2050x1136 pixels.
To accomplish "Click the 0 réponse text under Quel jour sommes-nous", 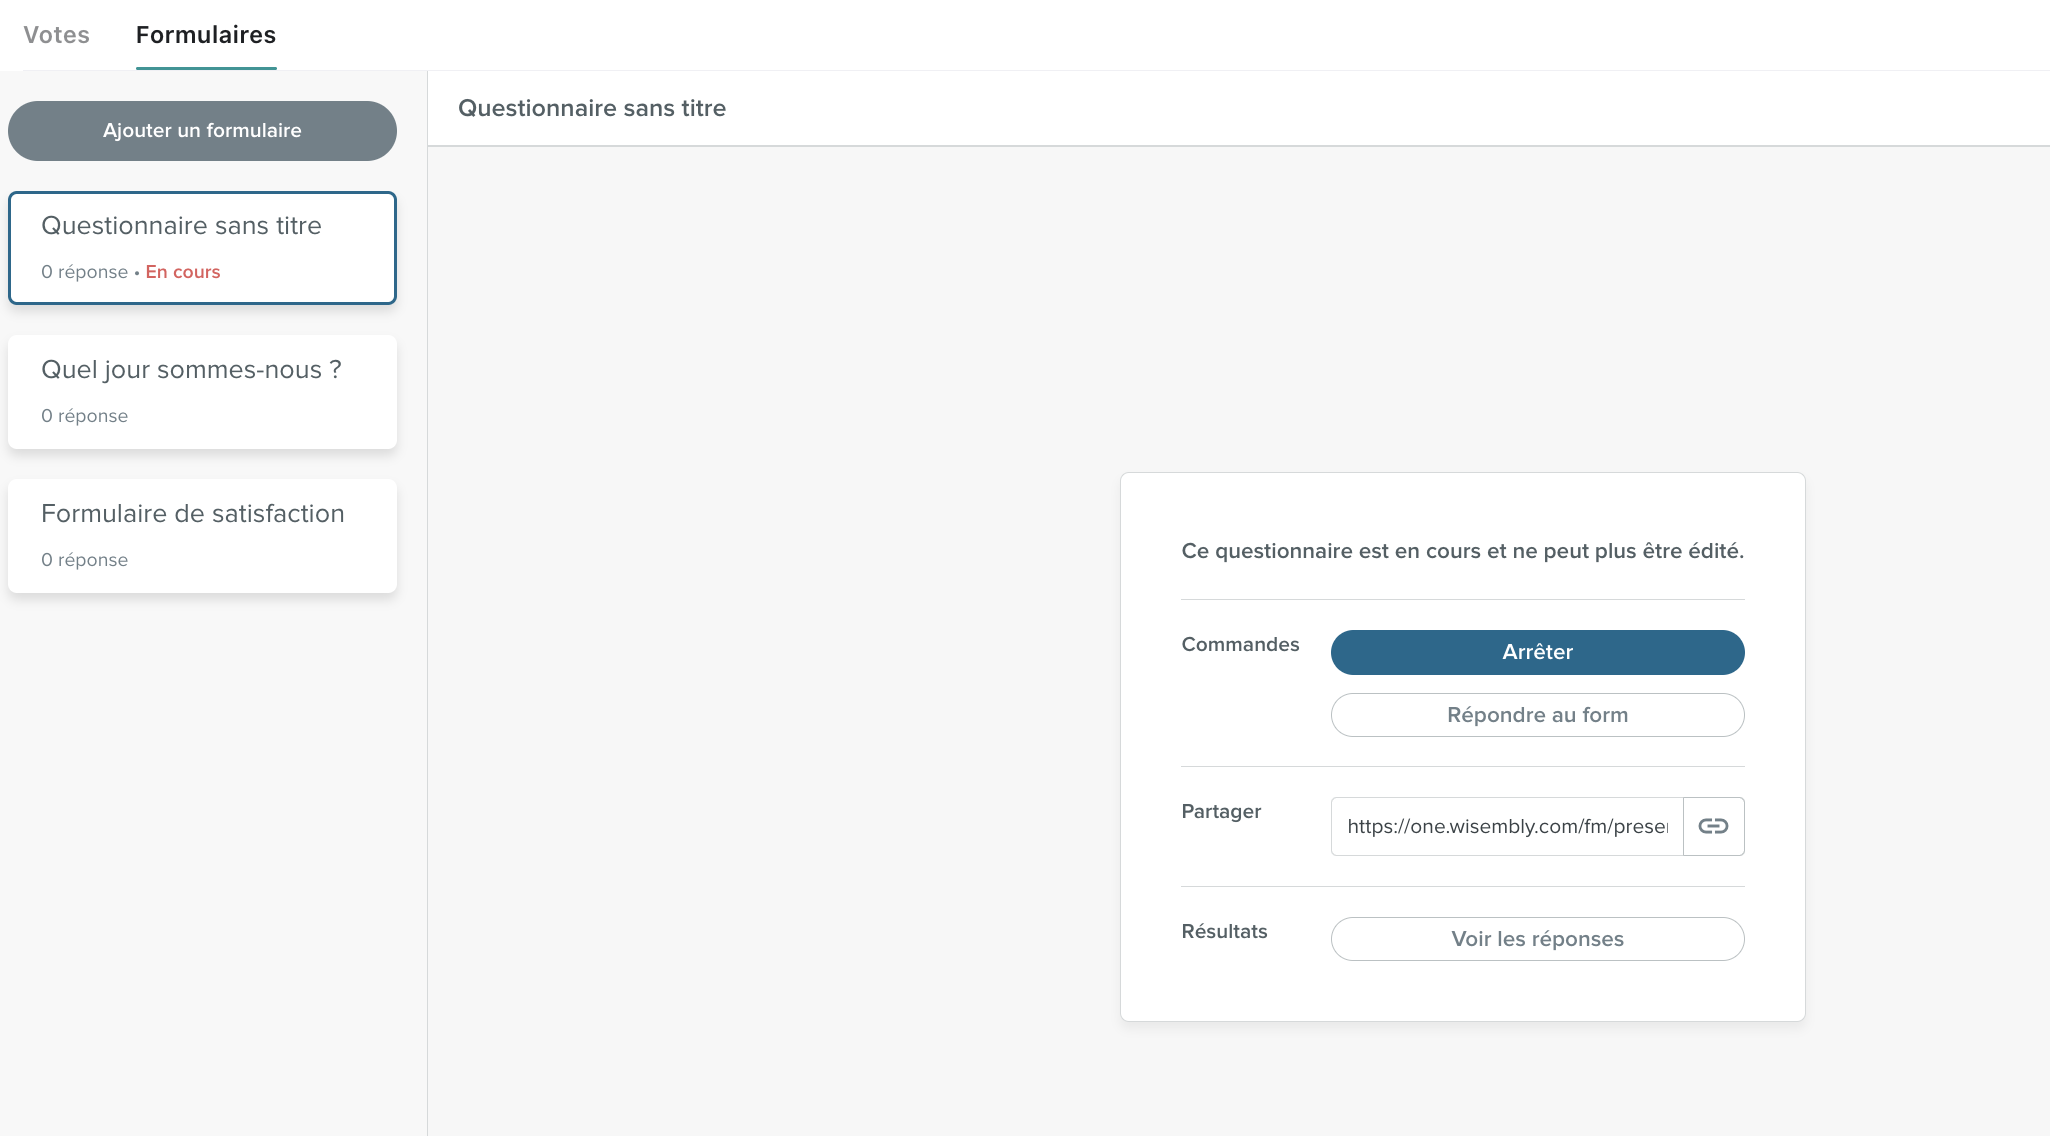I will [x=85, y=416].
